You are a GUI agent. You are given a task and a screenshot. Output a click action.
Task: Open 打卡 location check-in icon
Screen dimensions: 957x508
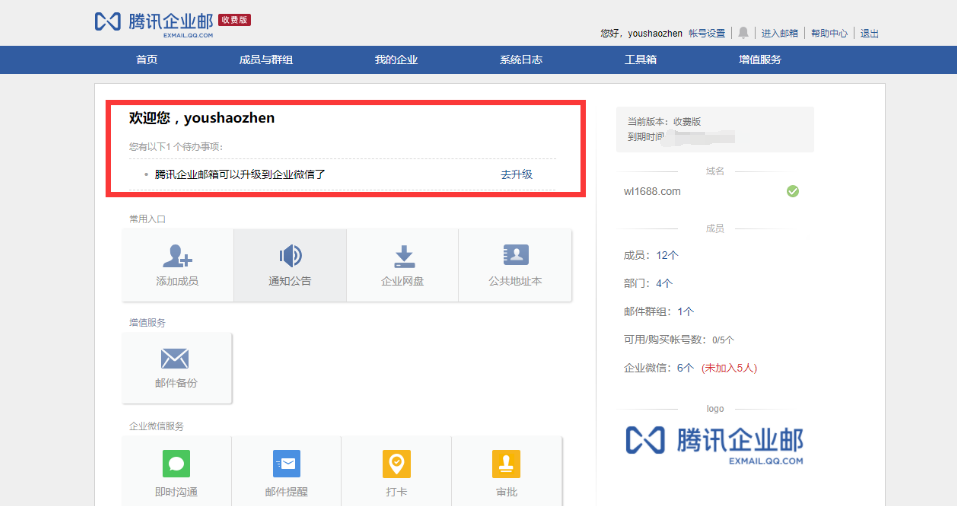396,464
